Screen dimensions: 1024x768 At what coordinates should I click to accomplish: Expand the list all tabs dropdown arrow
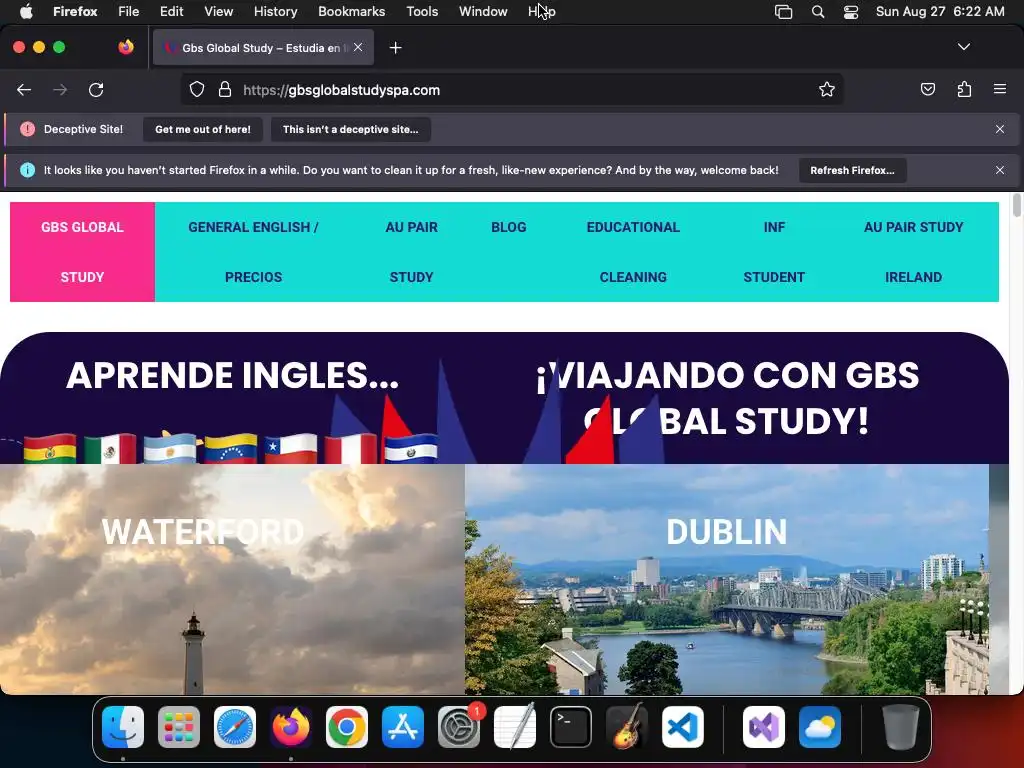tap(963, 47)
